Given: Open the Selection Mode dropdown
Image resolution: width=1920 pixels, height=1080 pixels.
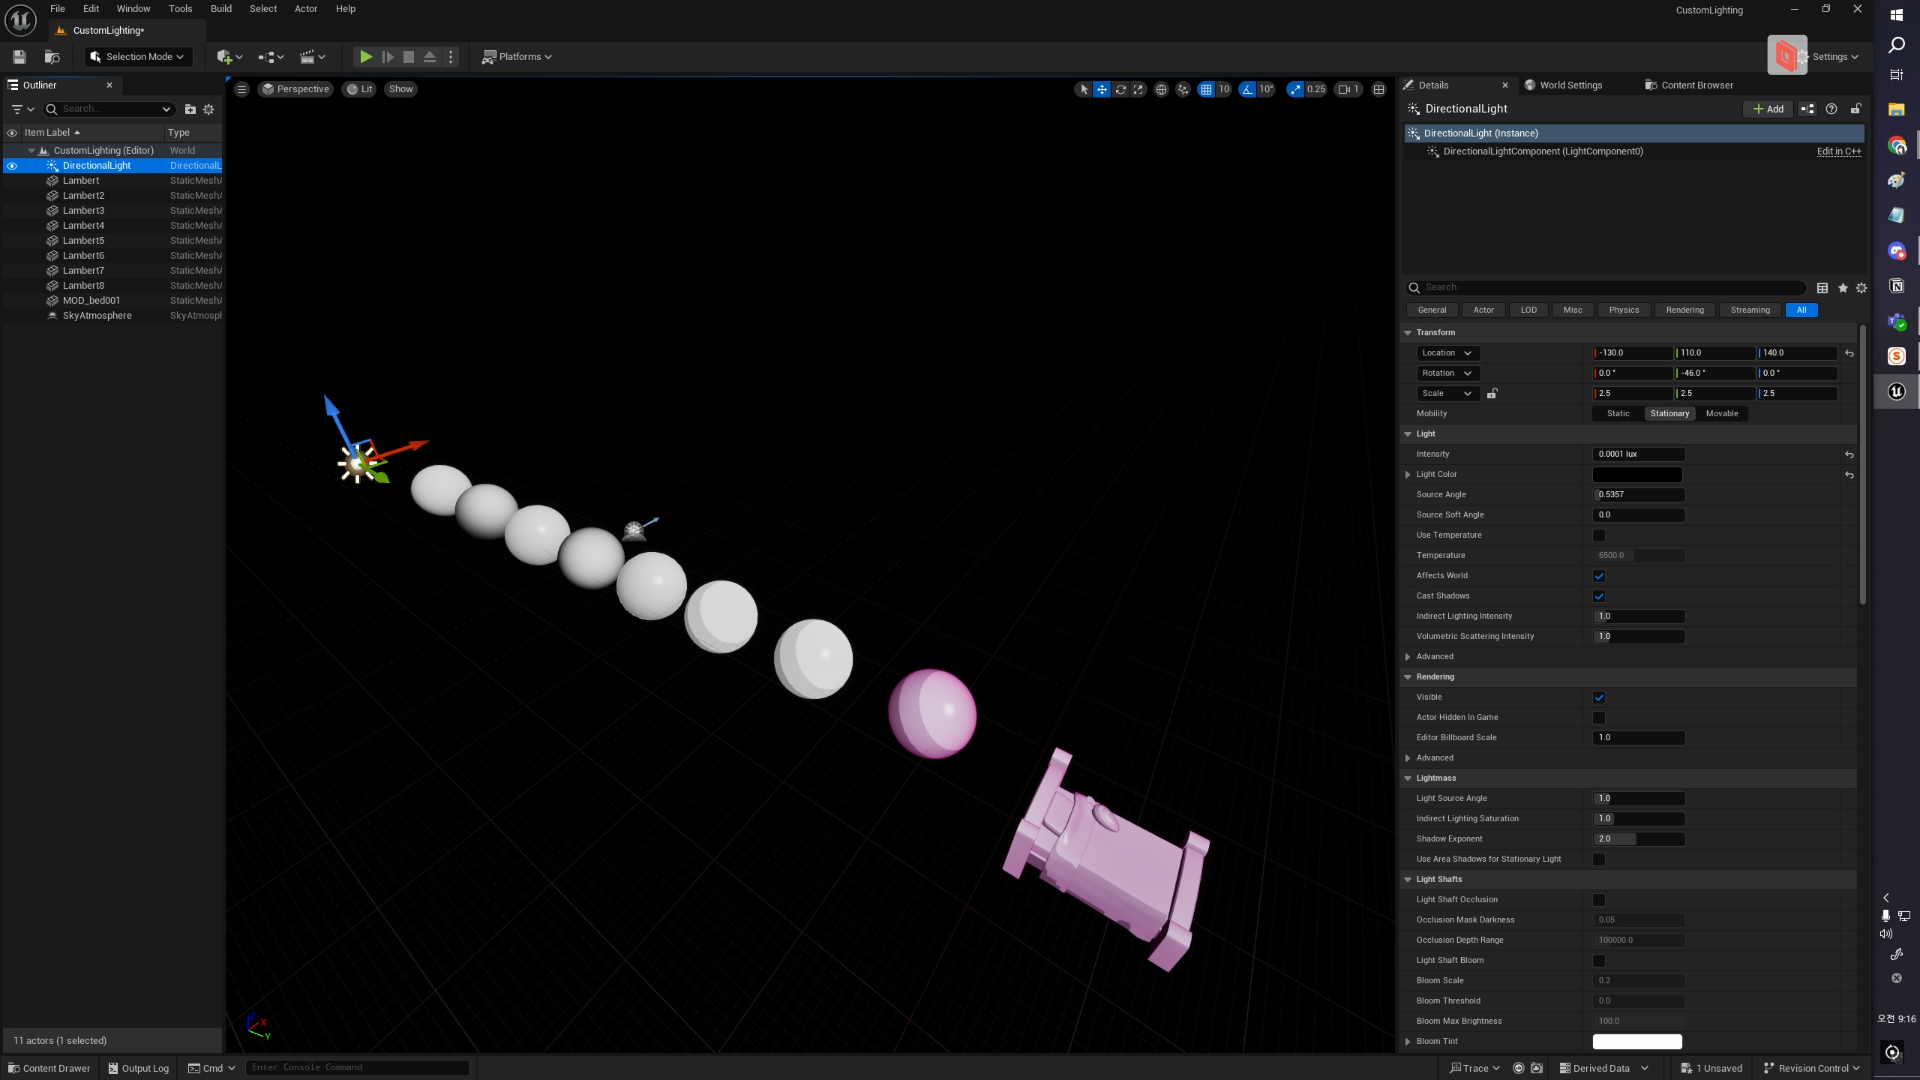Looking at the screenshot, I should pyautogui.click(x=138, y=57).
